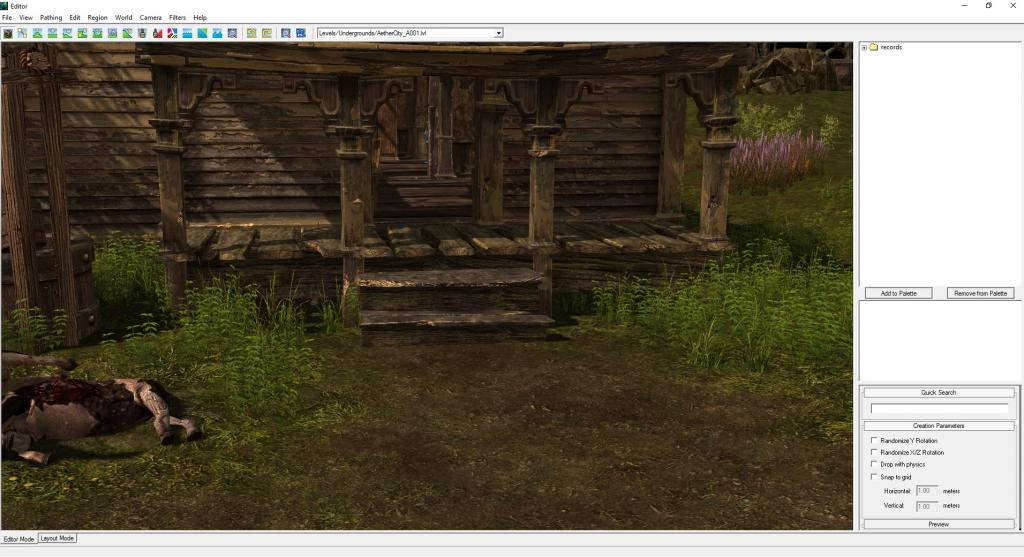The height and width of the screenshot is (557, 1024).
Task: Select the dark entity placement tool icon
Action: point(7,33)
